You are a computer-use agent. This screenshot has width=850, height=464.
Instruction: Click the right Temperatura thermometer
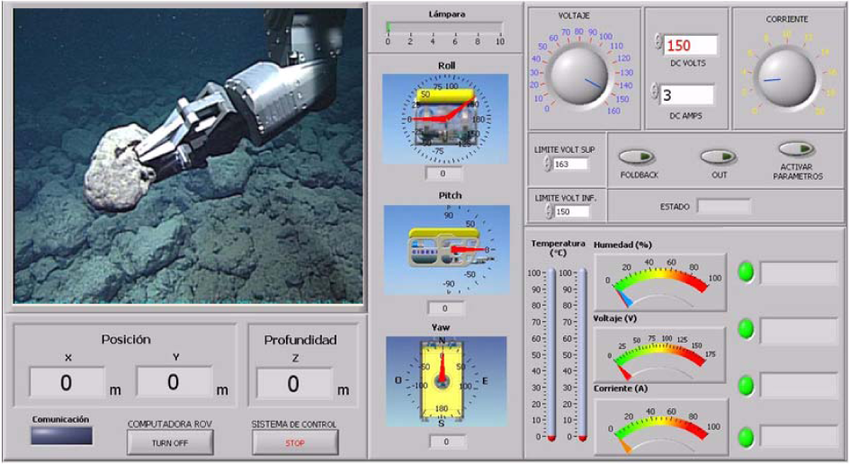click(x=582, y=355)
